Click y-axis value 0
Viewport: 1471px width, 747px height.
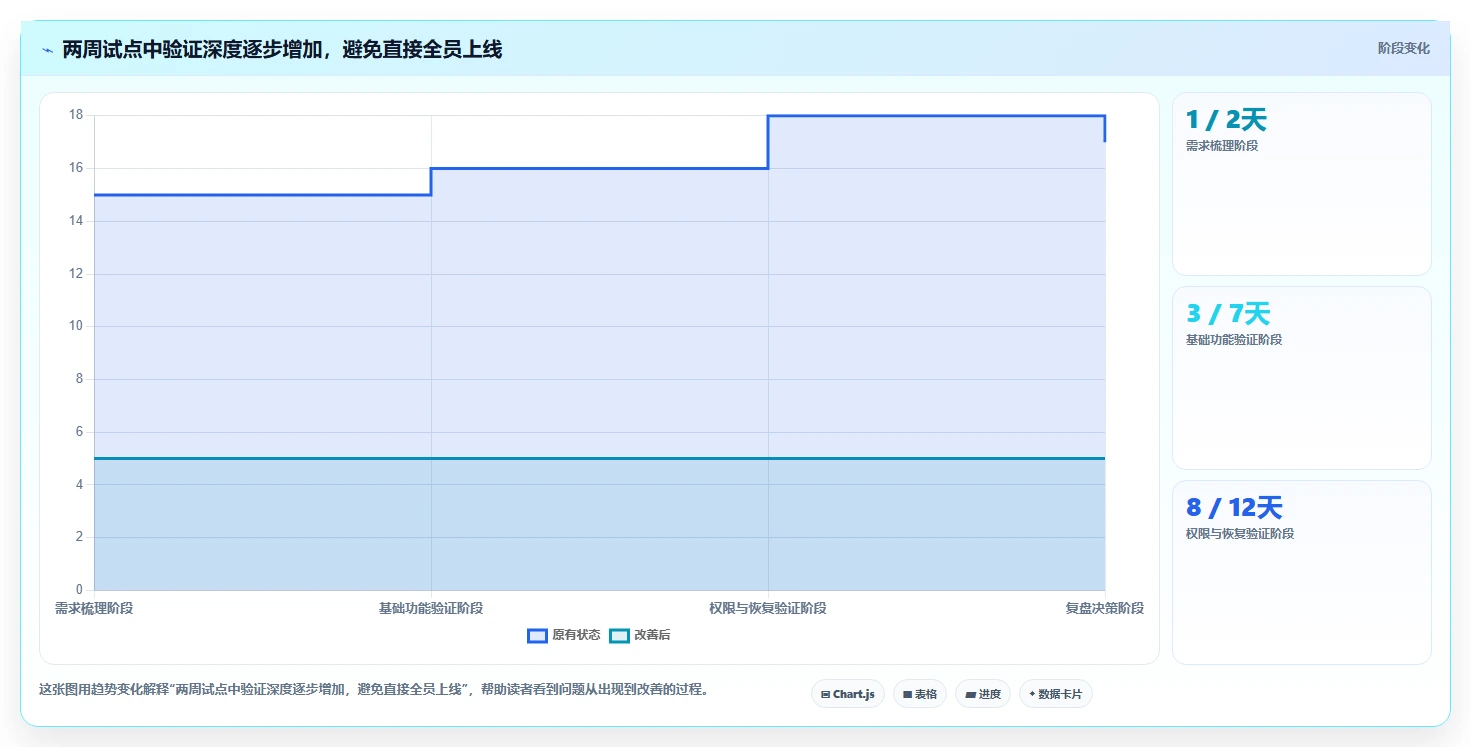click(x=80, y=590)
